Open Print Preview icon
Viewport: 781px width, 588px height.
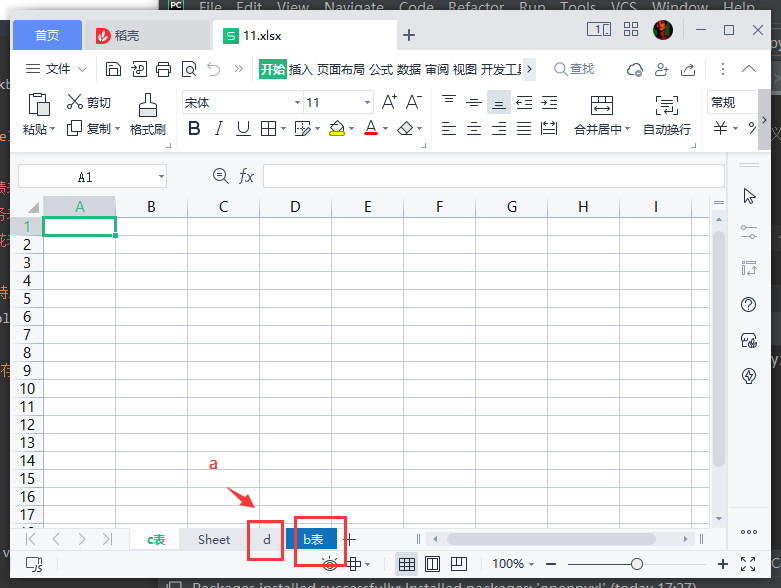pyautogui.click(x=189, y=69)
